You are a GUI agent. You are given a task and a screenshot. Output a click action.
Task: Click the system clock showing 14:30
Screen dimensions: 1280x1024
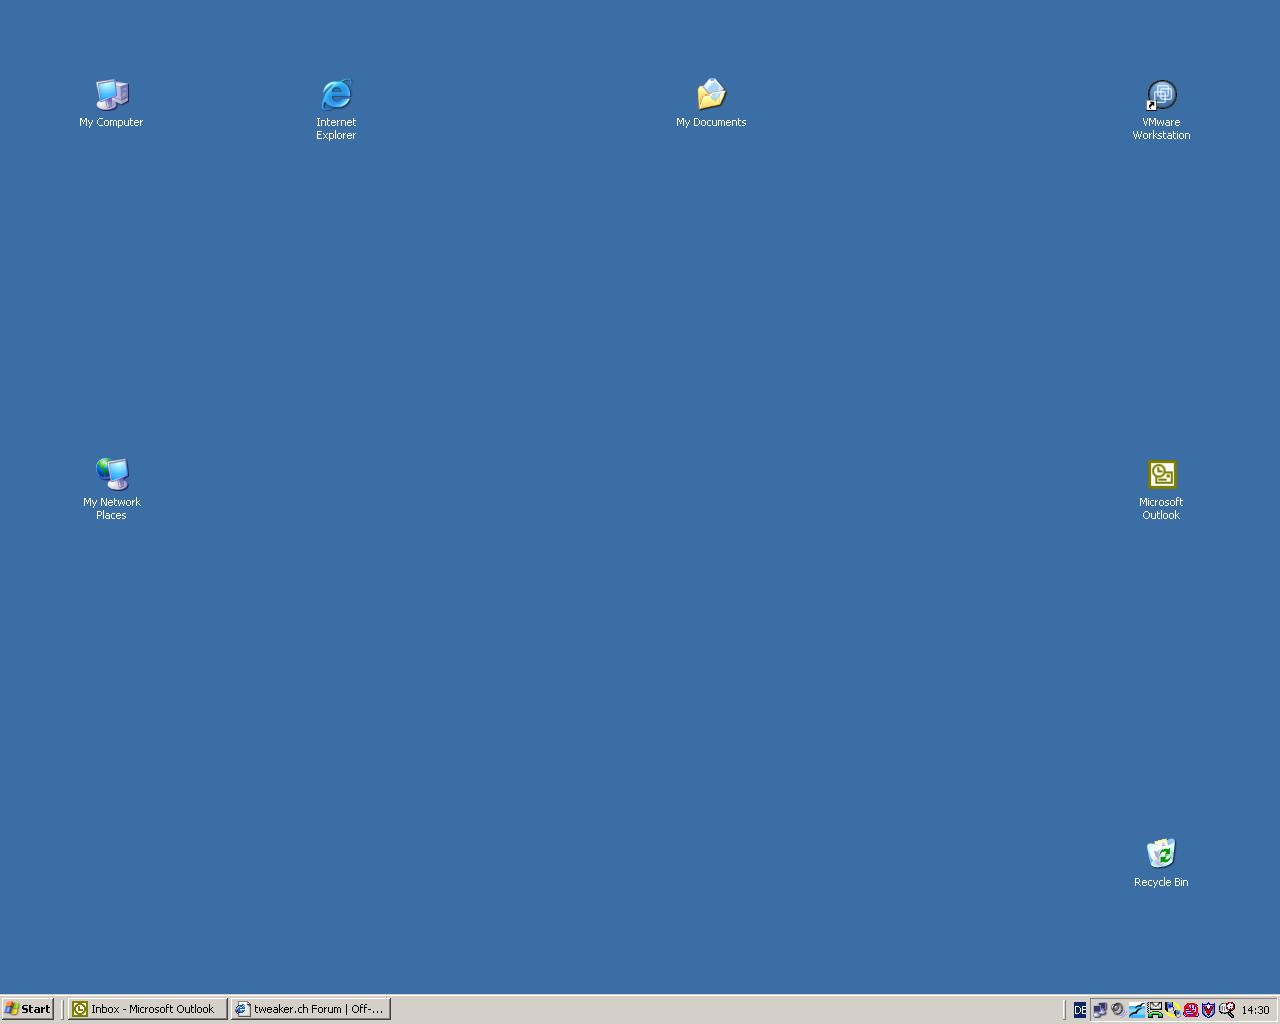[1255, 1010]
